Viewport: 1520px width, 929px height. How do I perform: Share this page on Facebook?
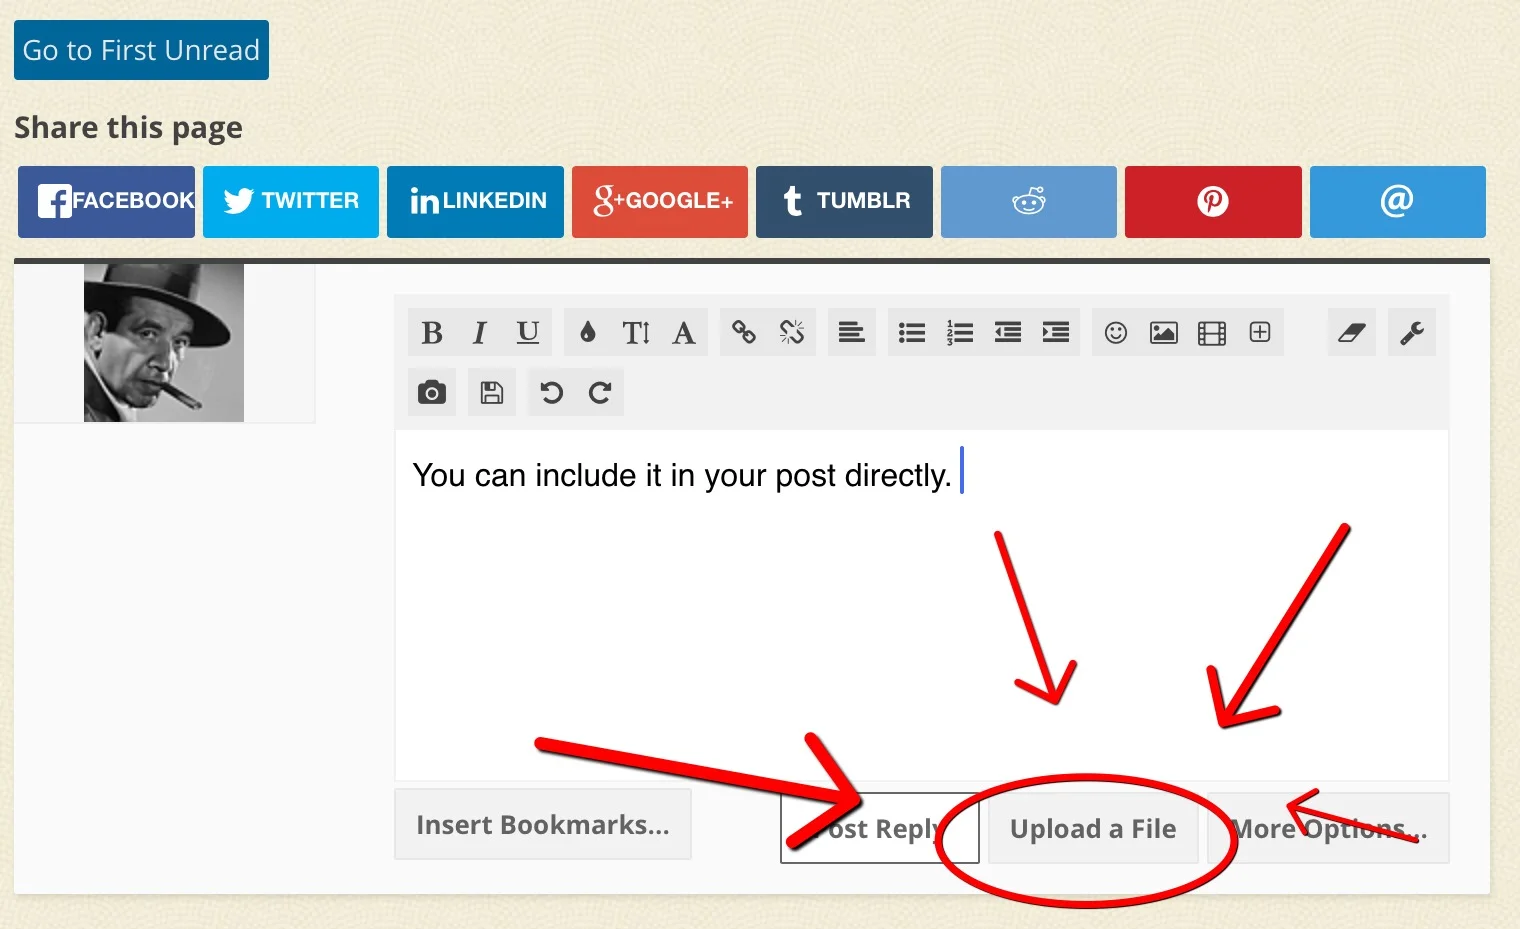106,201
